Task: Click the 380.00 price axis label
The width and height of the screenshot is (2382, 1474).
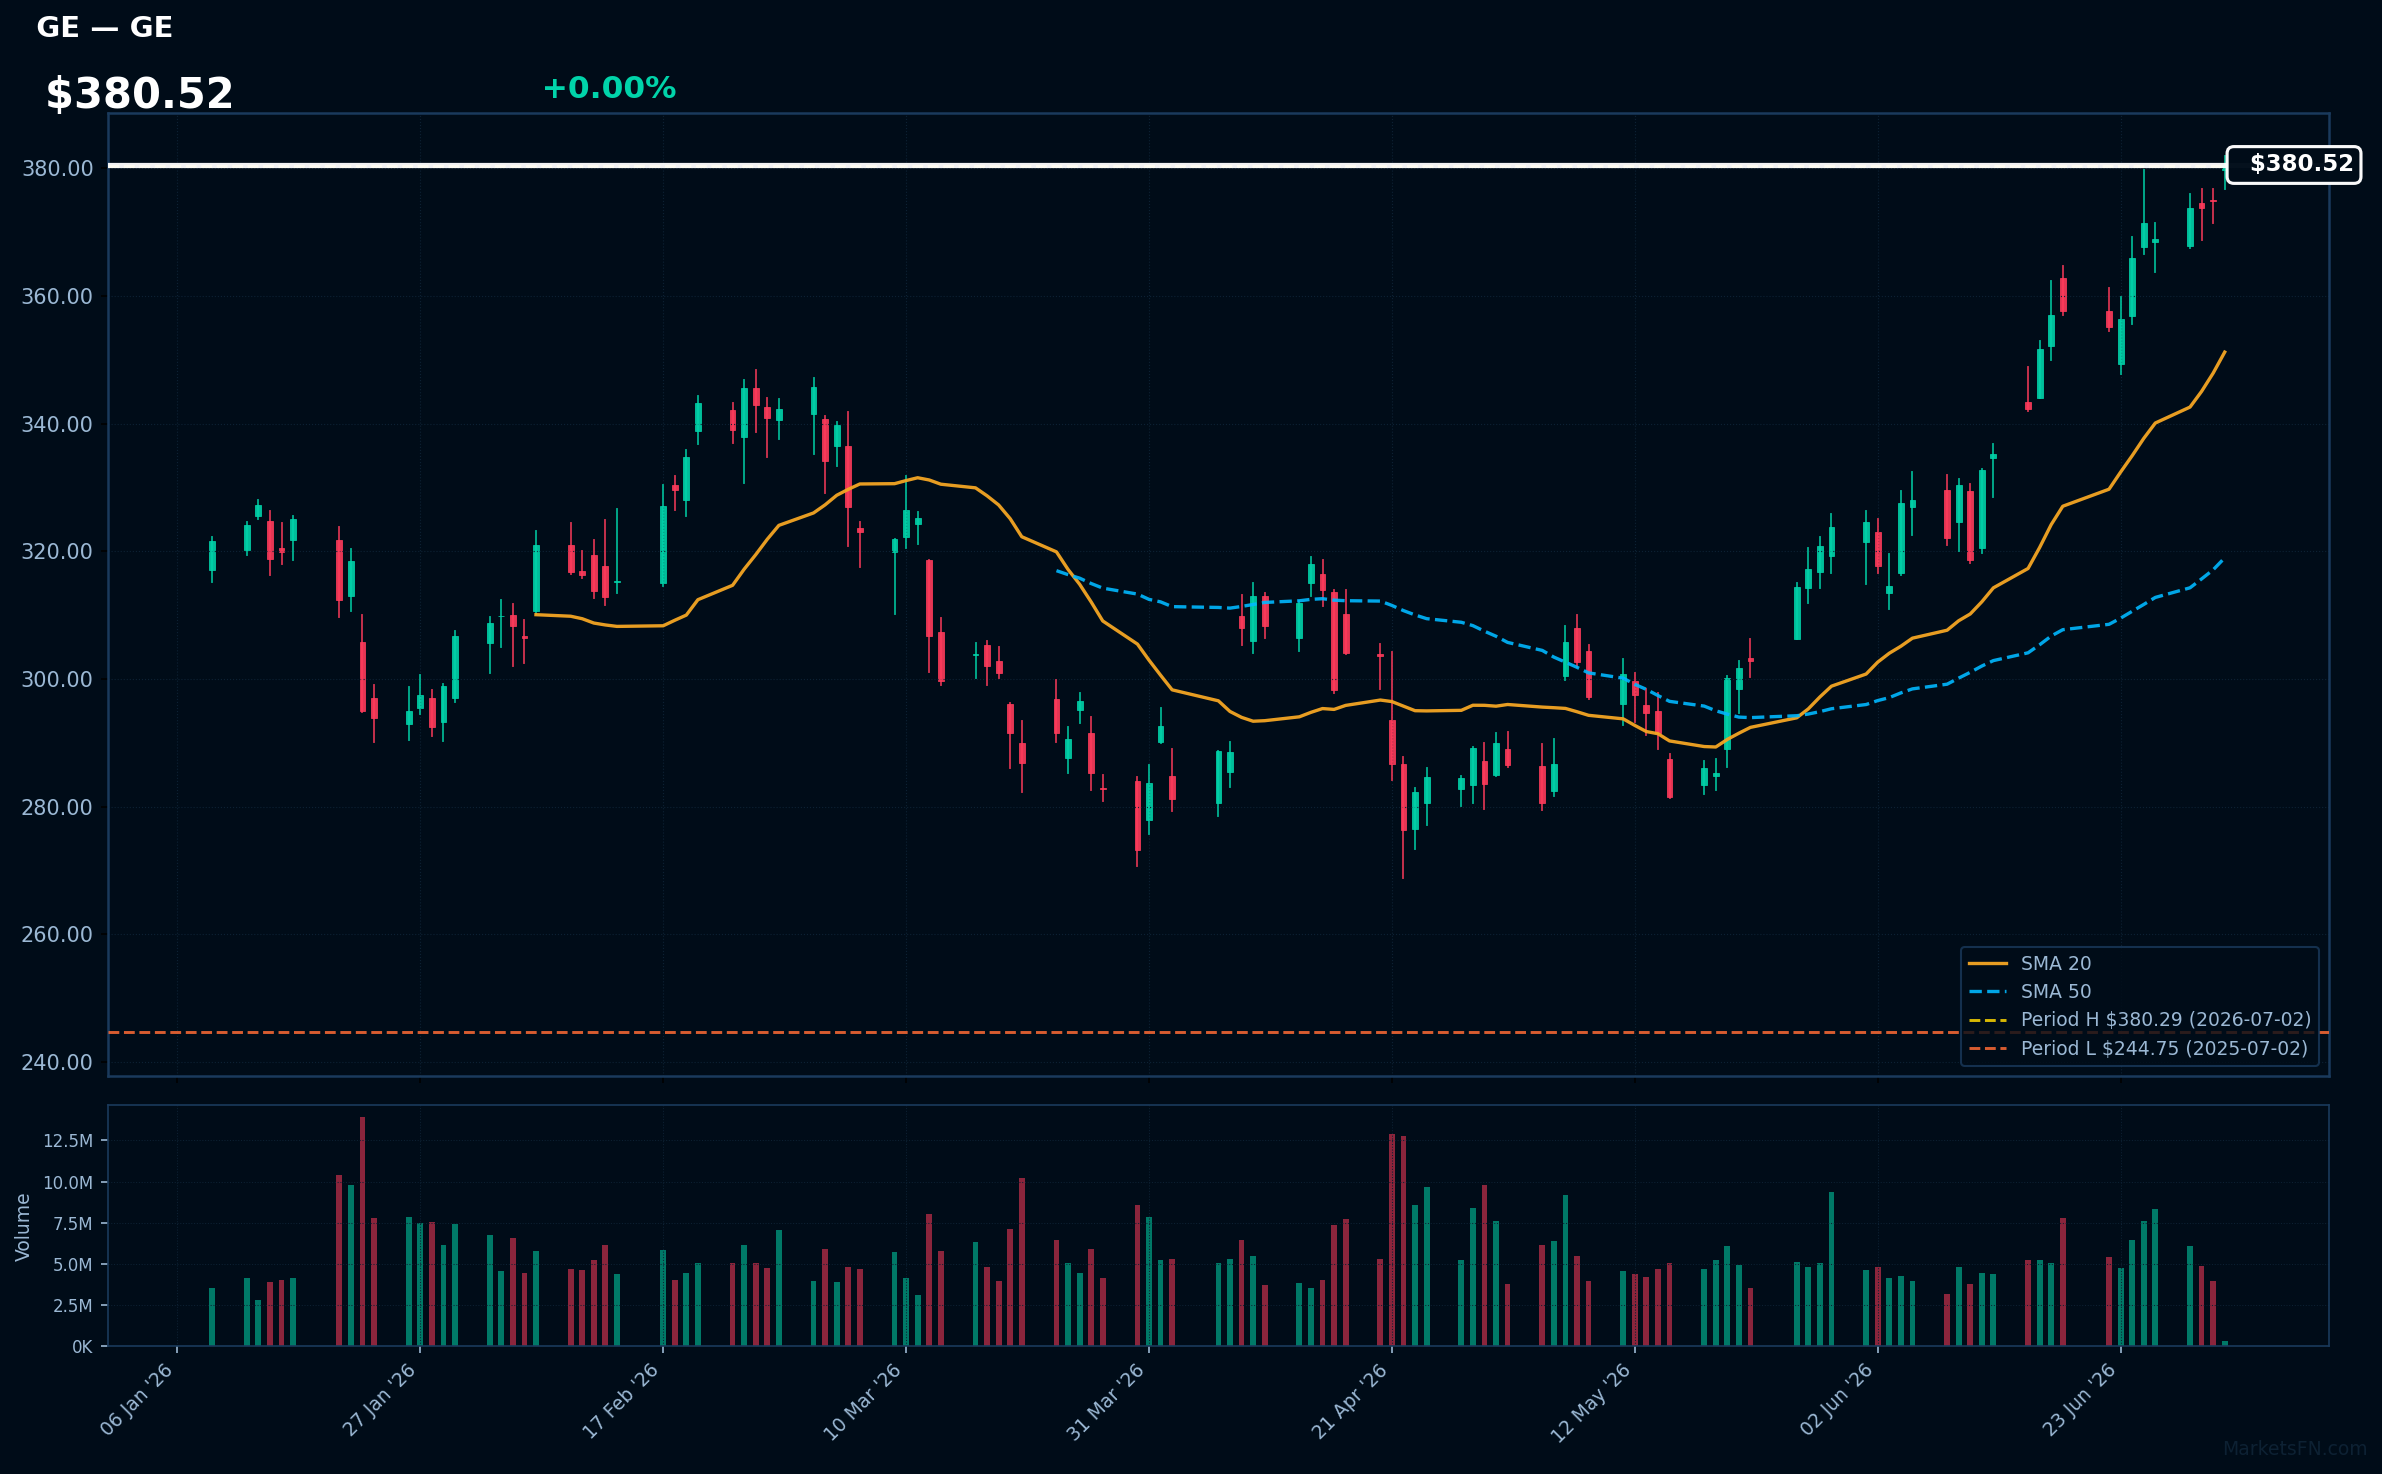Action: click(x=57, y=168)
